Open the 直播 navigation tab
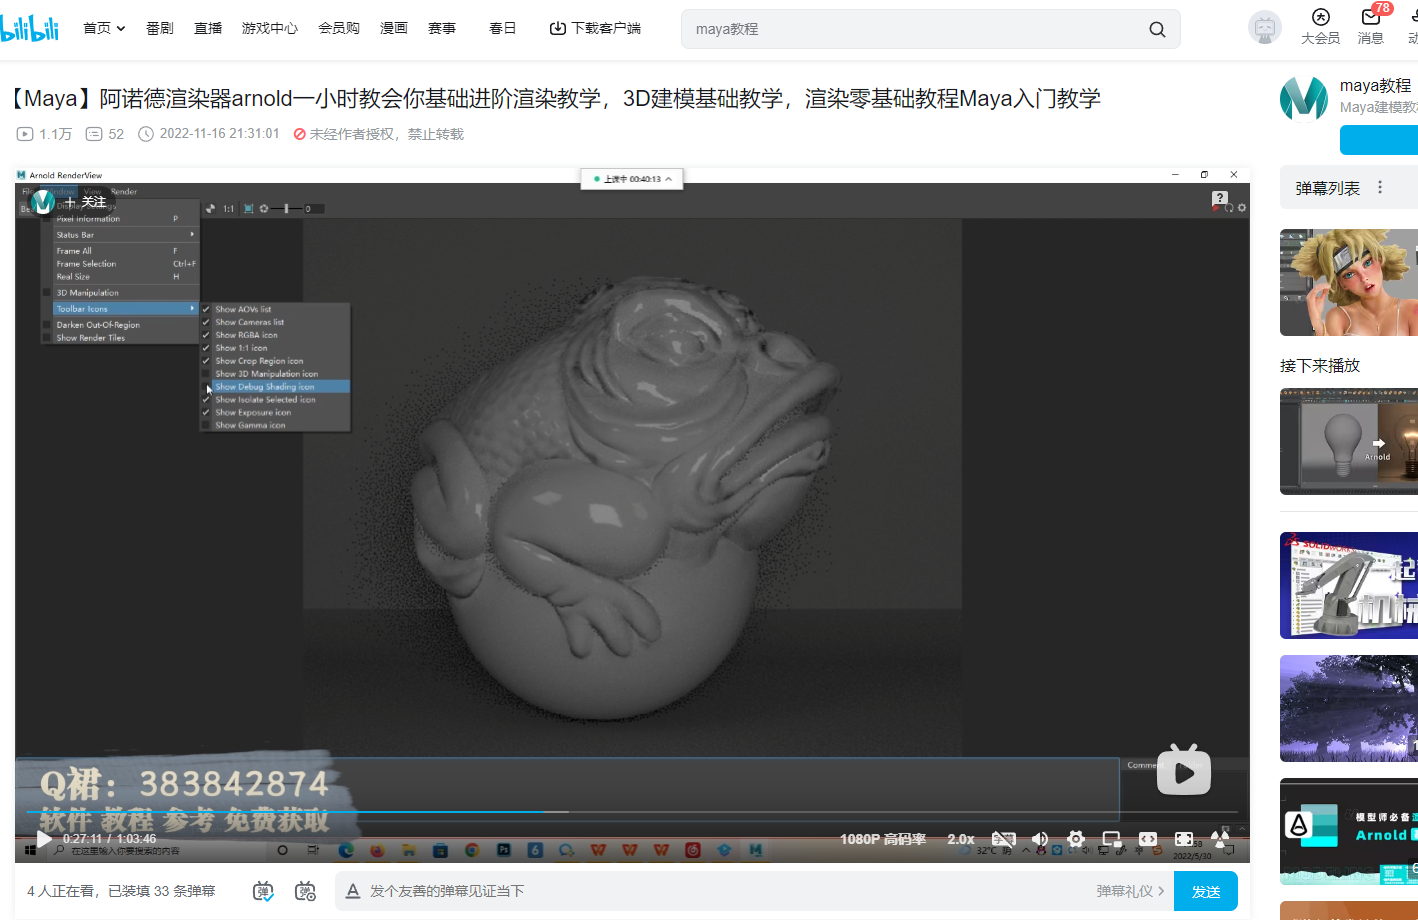1418x920 pixels. pos(208,28)
